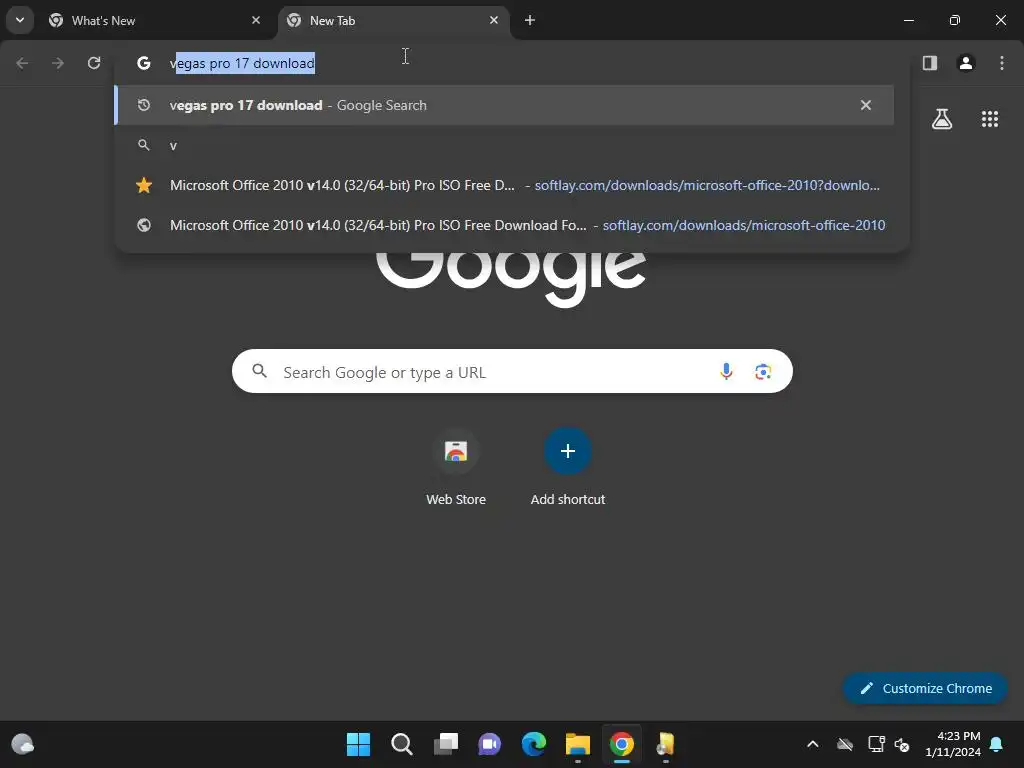Viewport: 1024px width, 768px height.
Task: Toggle the Chrome side panel
Action: pyautogui.click(x=930, y=63)
